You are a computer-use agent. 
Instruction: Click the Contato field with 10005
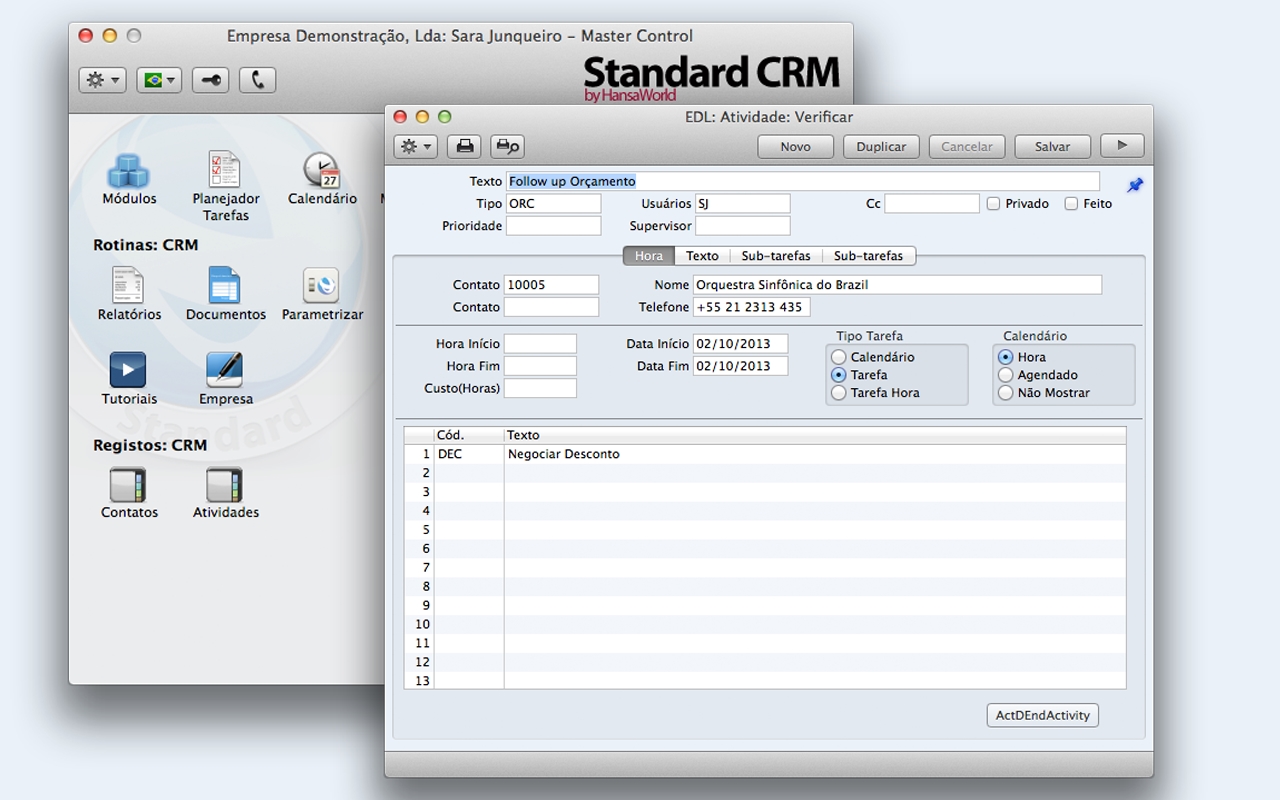(x=551, y=285)
